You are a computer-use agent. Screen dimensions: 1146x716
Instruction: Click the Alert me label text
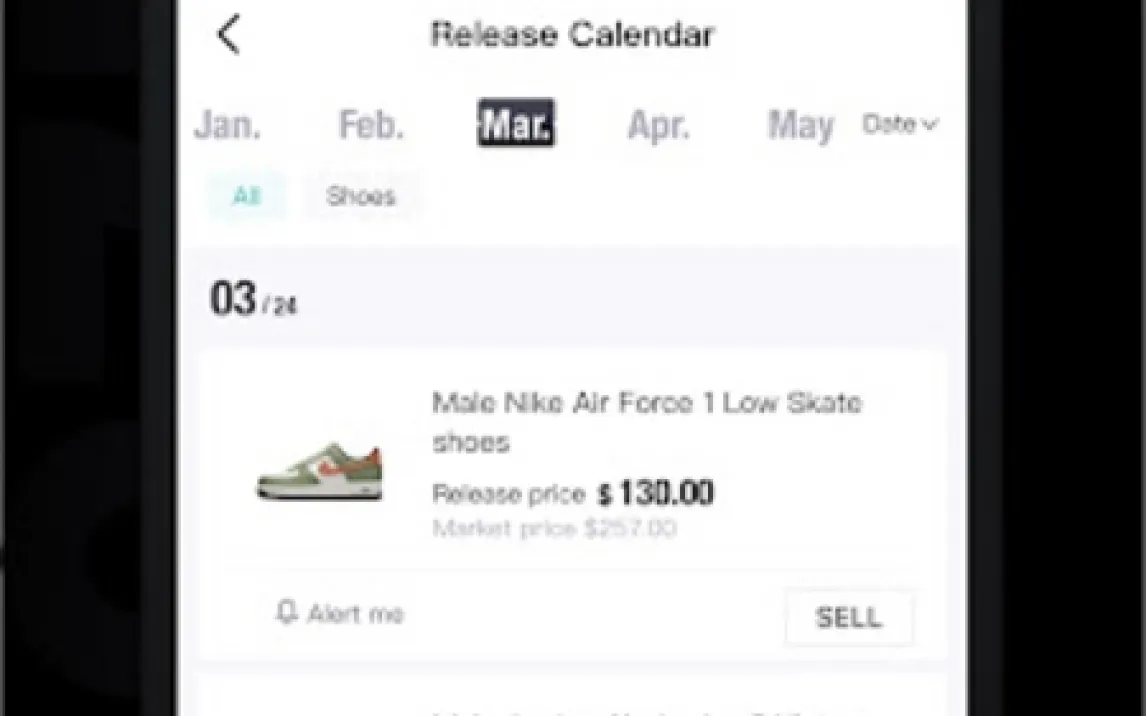click(x=355, y=614)
